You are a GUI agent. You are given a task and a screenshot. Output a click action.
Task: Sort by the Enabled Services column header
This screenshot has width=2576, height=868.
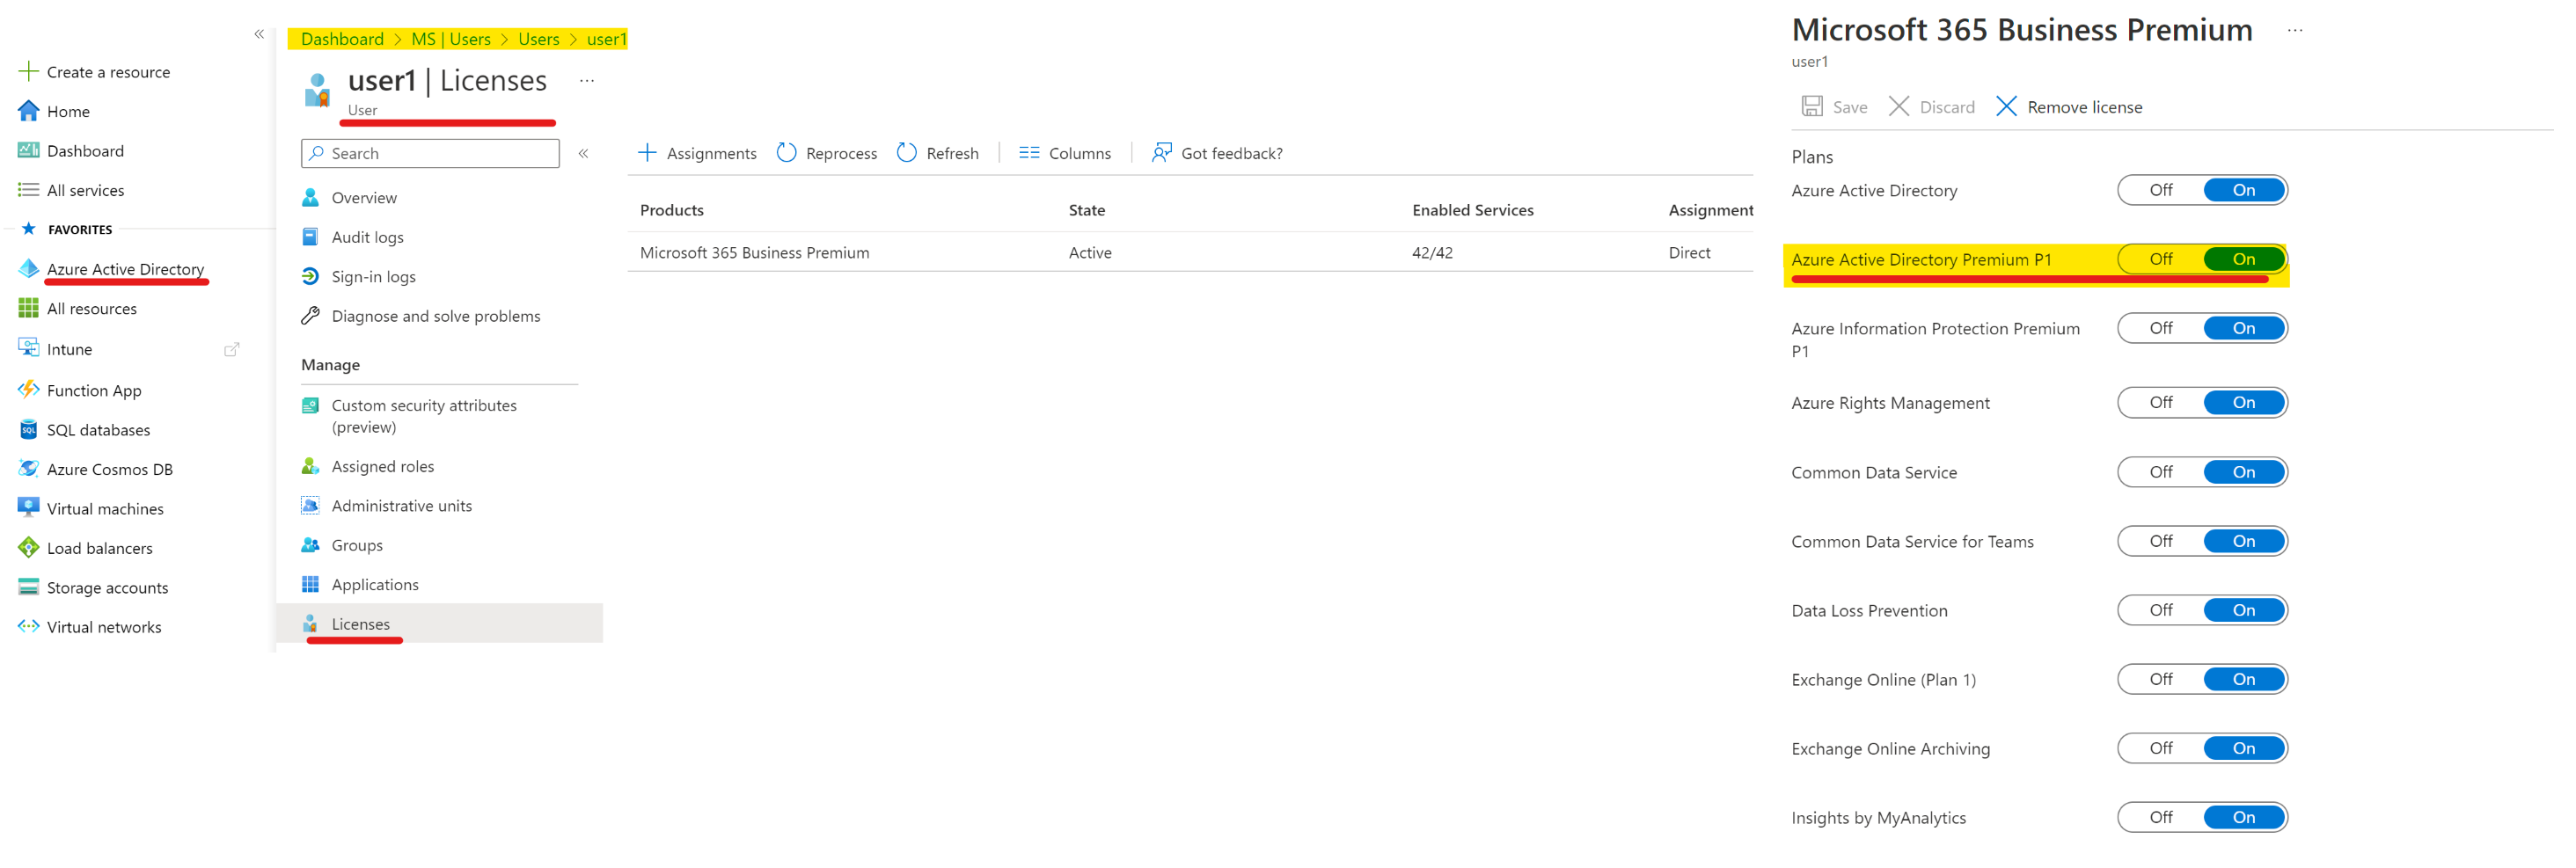[1472, 210]
